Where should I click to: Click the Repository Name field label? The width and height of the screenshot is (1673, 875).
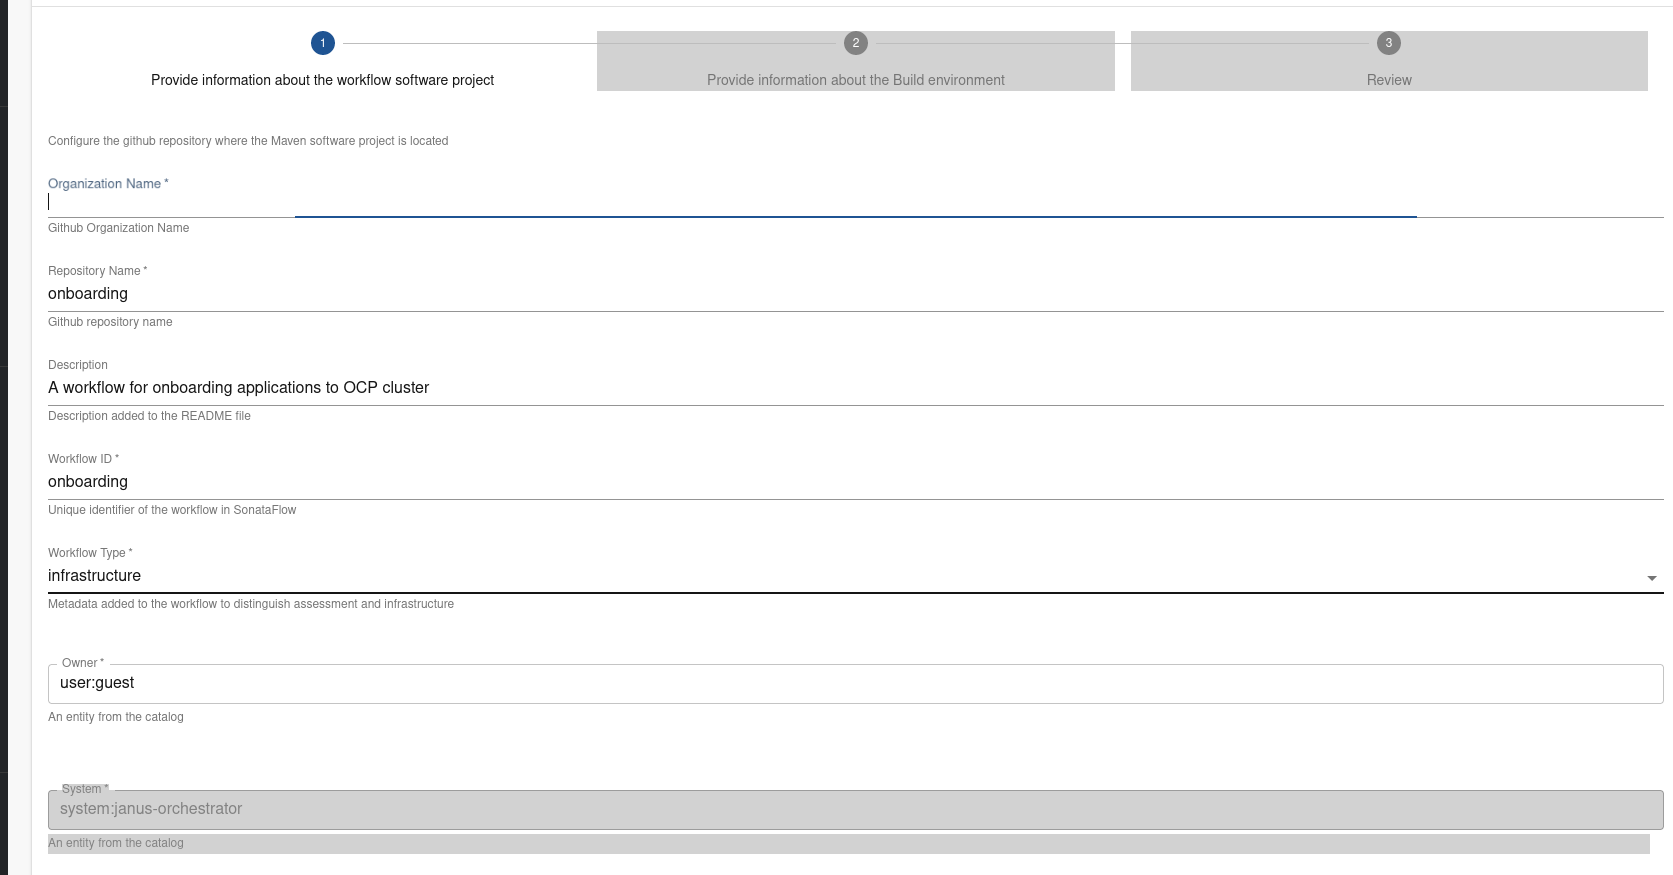pyautogui.click(x=95, y=271)
